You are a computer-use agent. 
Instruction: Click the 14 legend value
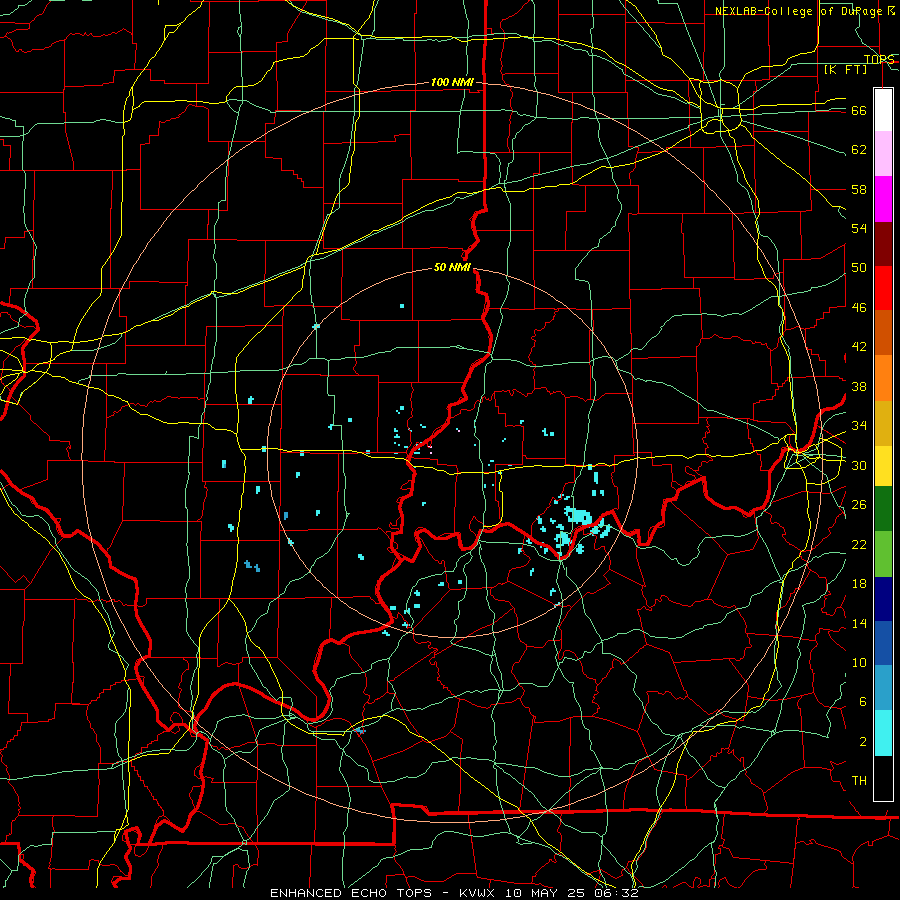[x=859, y=623]
